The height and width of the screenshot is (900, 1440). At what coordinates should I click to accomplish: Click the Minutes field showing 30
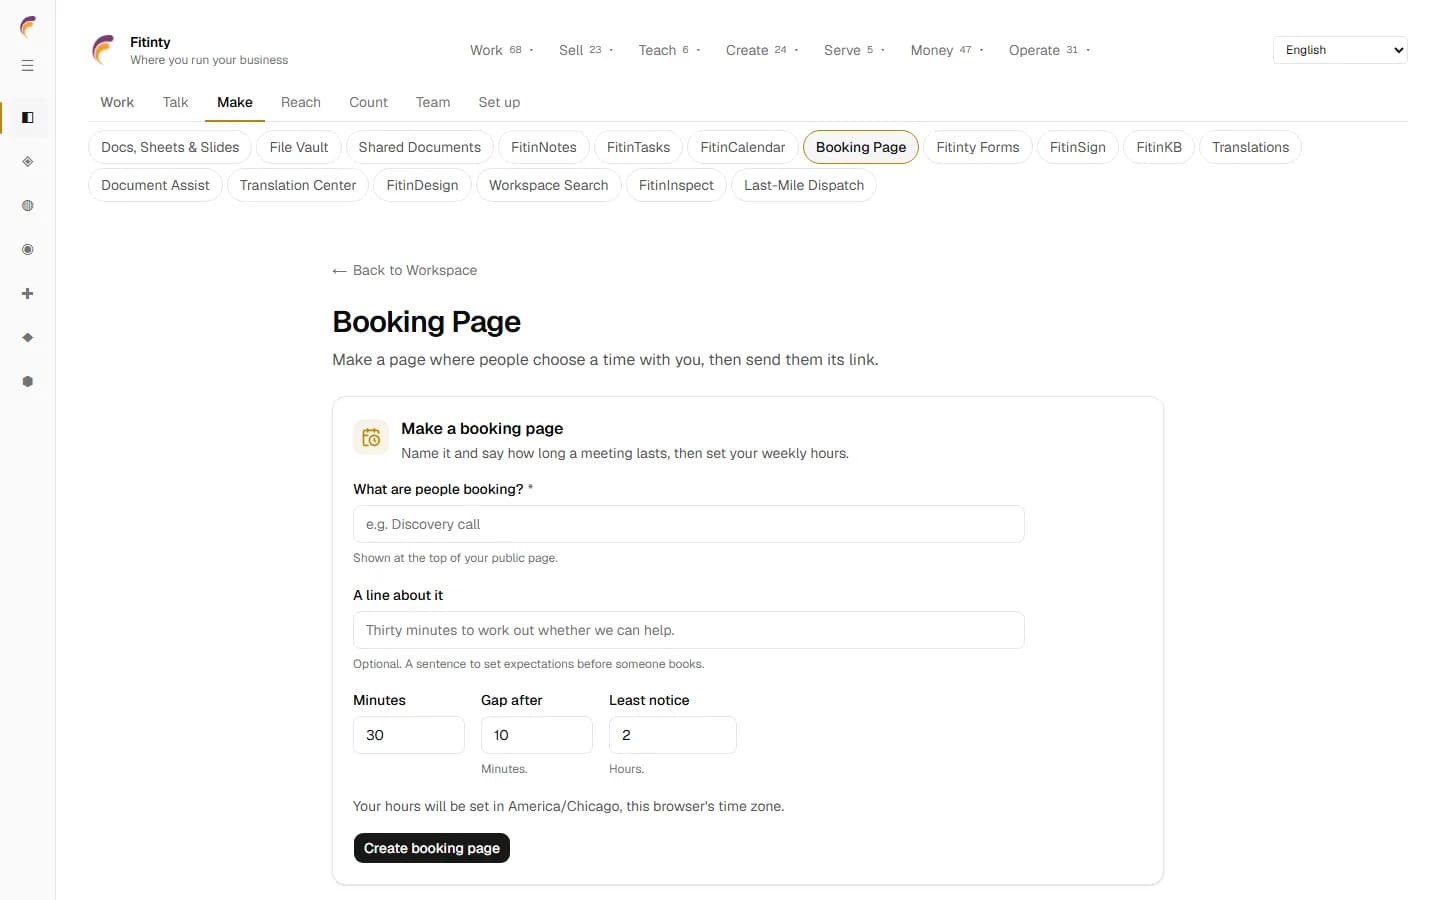pyautogui.click(x=409, y=735)
